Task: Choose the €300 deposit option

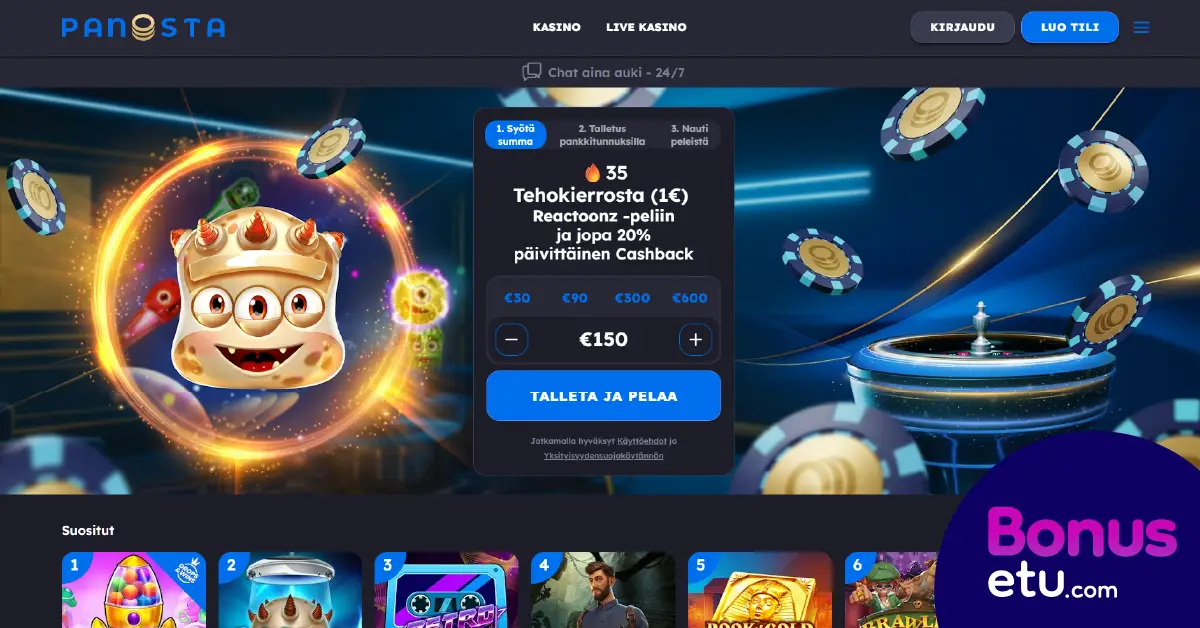Action: [x=632, y=298]
